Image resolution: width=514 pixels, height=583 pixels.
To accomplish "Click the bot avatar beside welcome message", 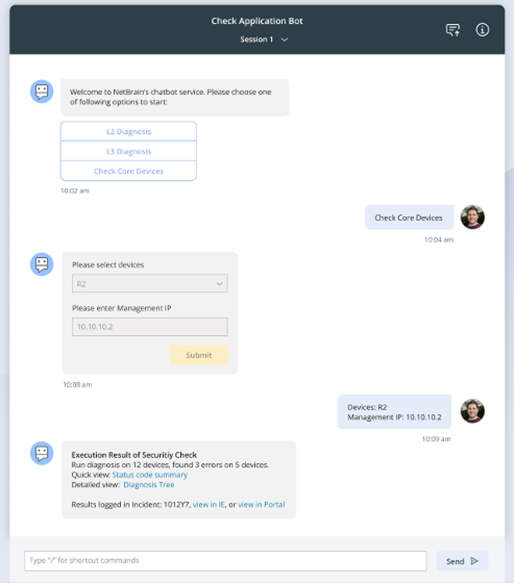I will pos(42,91).
